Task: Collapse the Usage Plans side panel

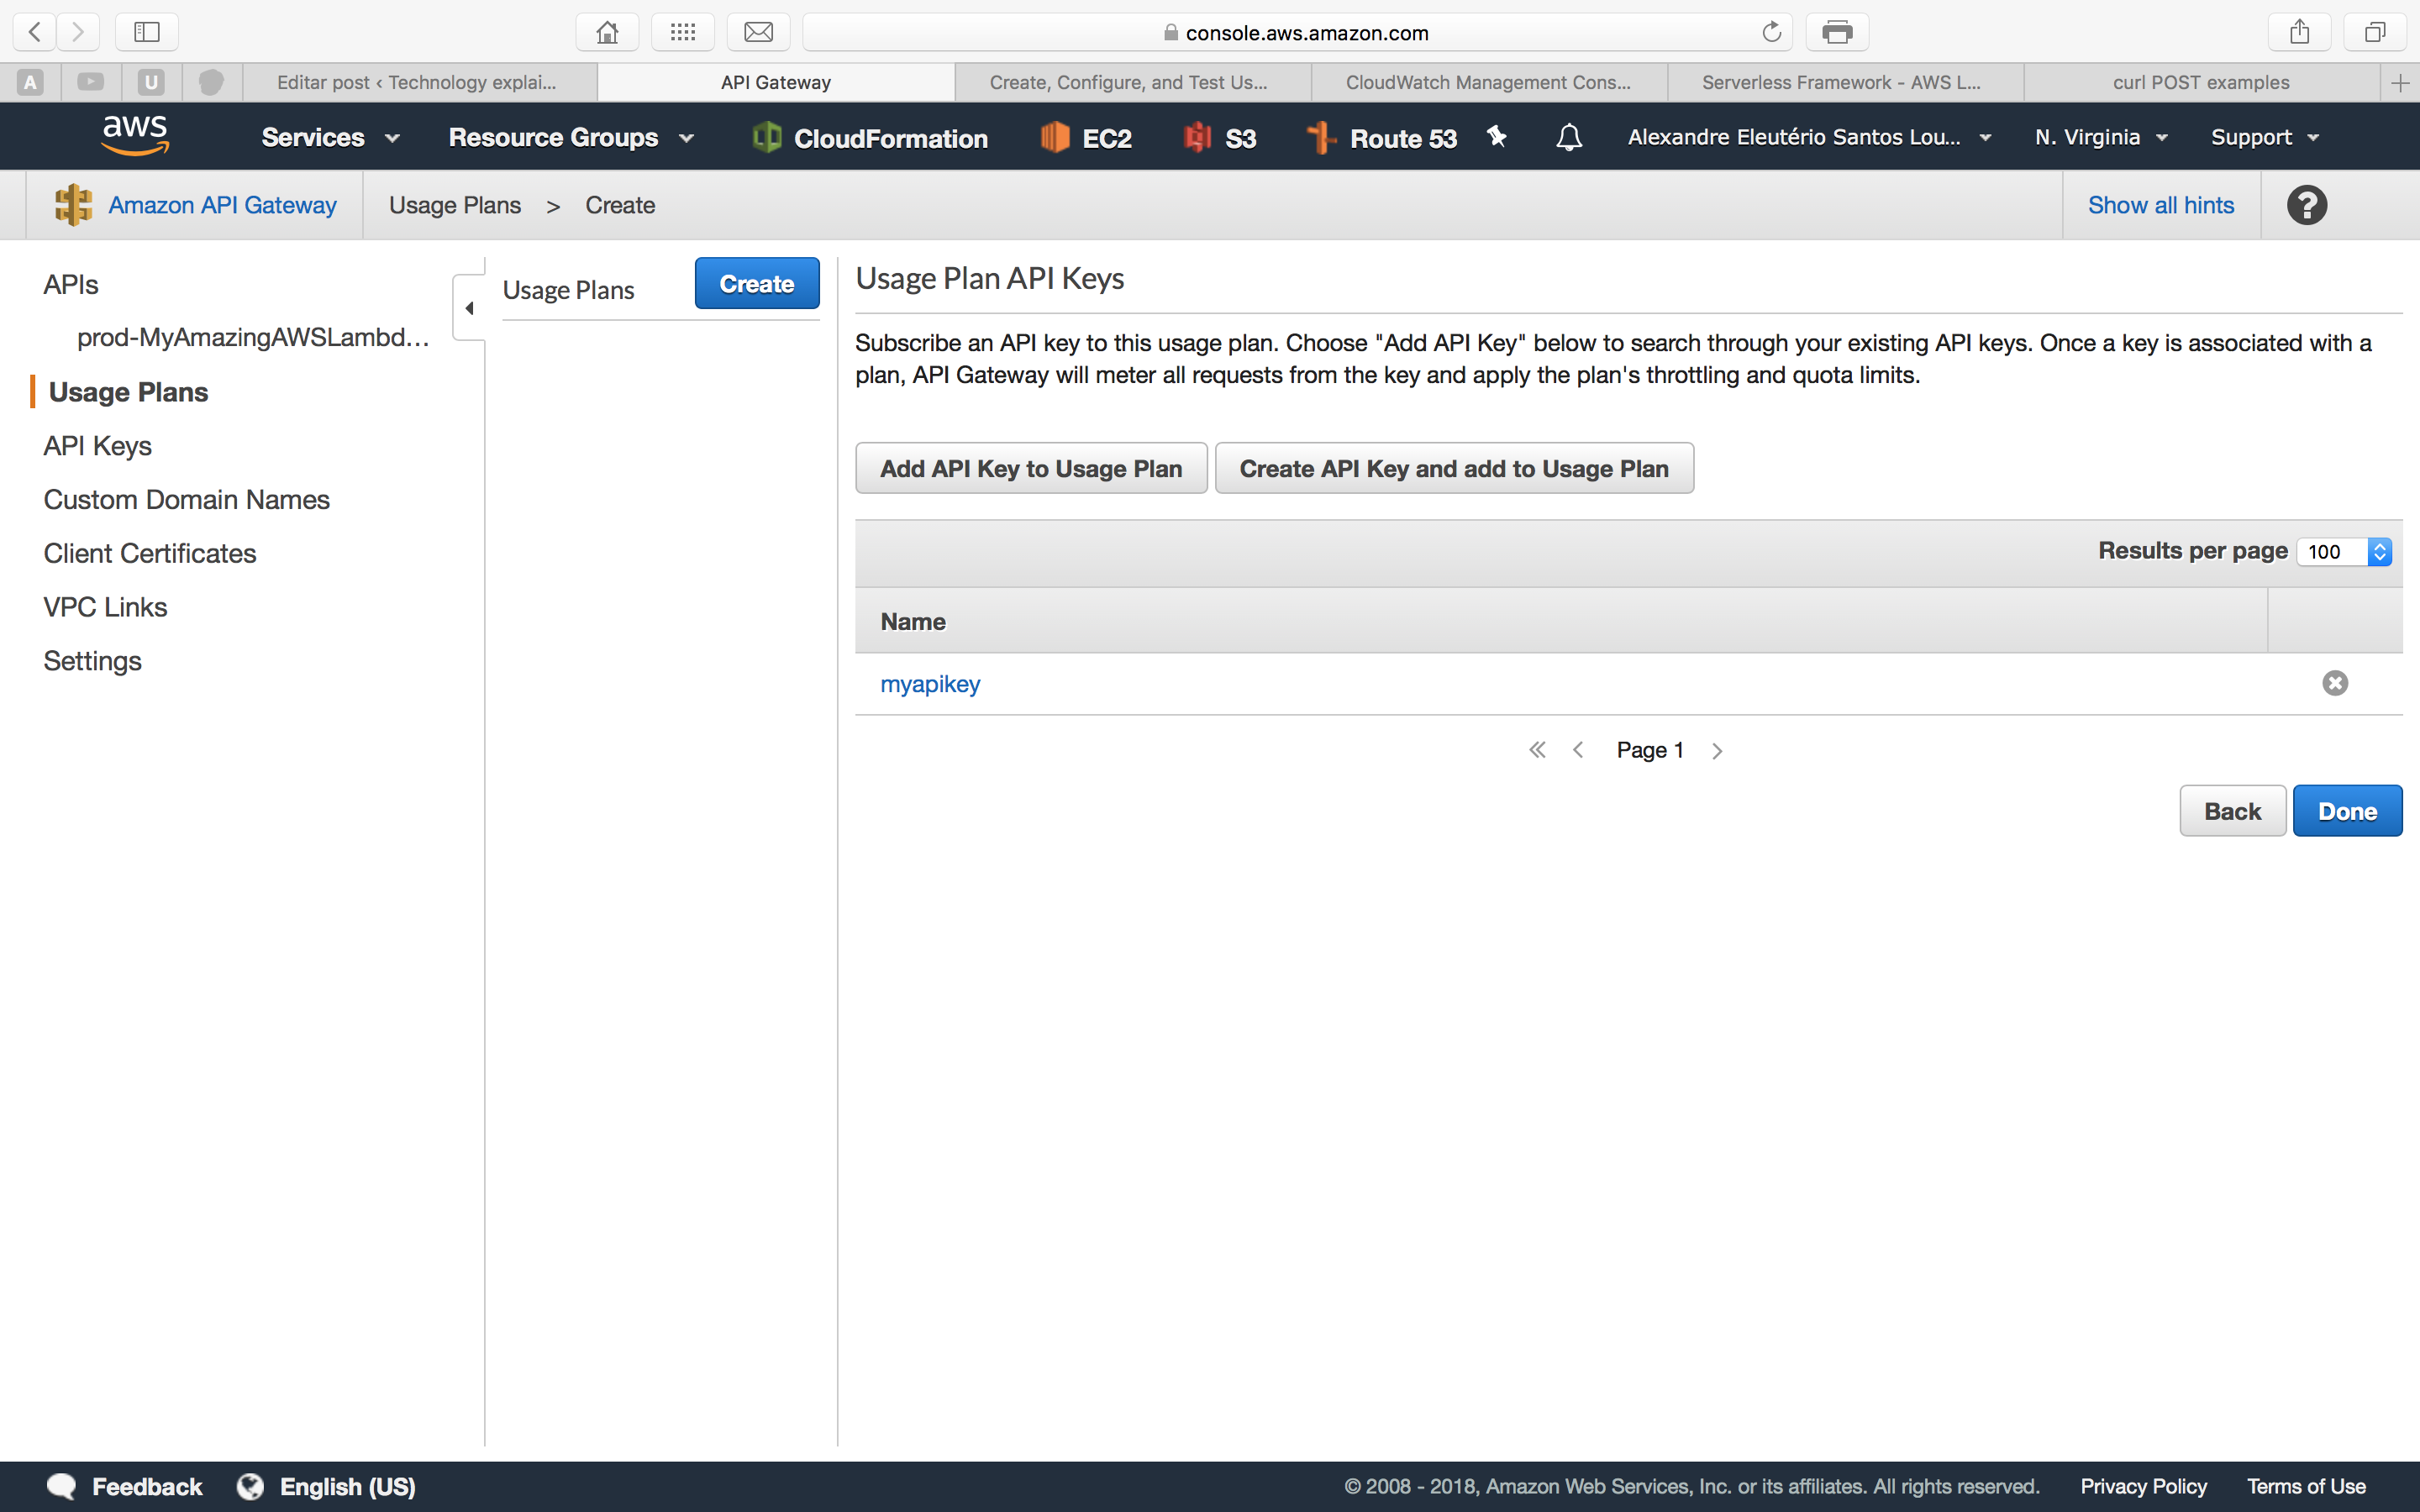Action: click(469, 308)
